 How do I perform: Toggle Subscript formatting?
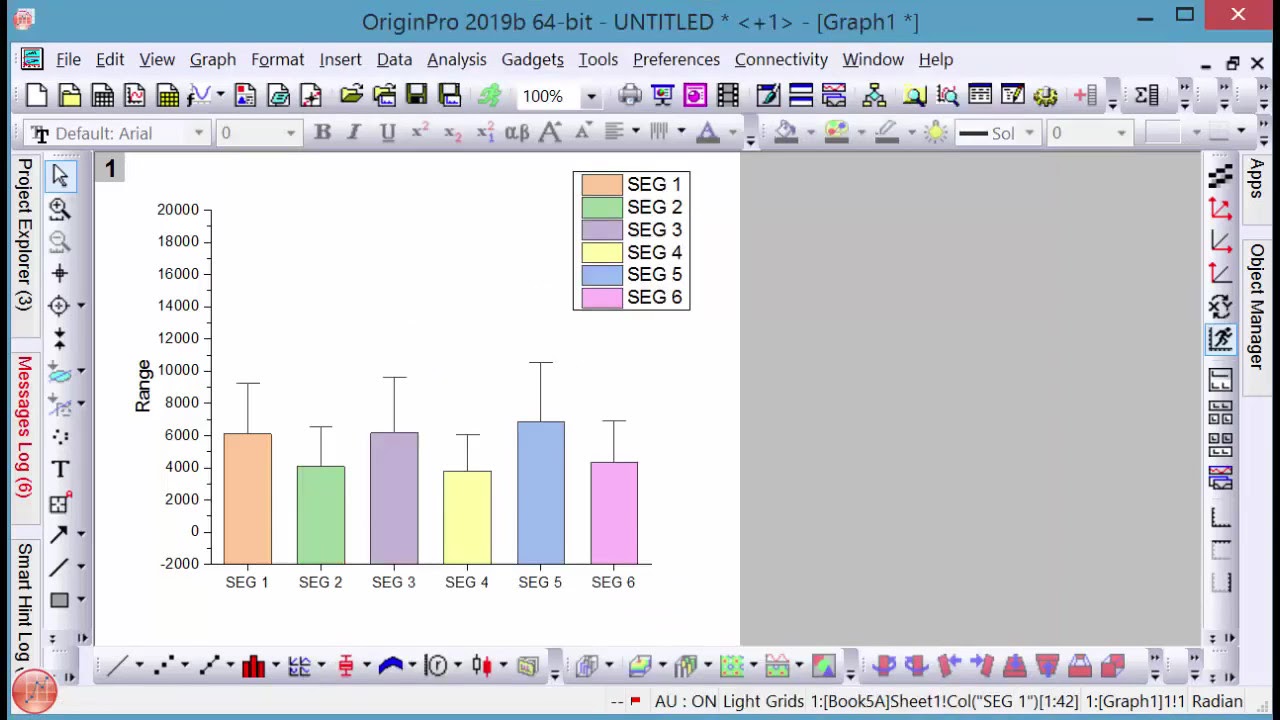coord(452,133)
